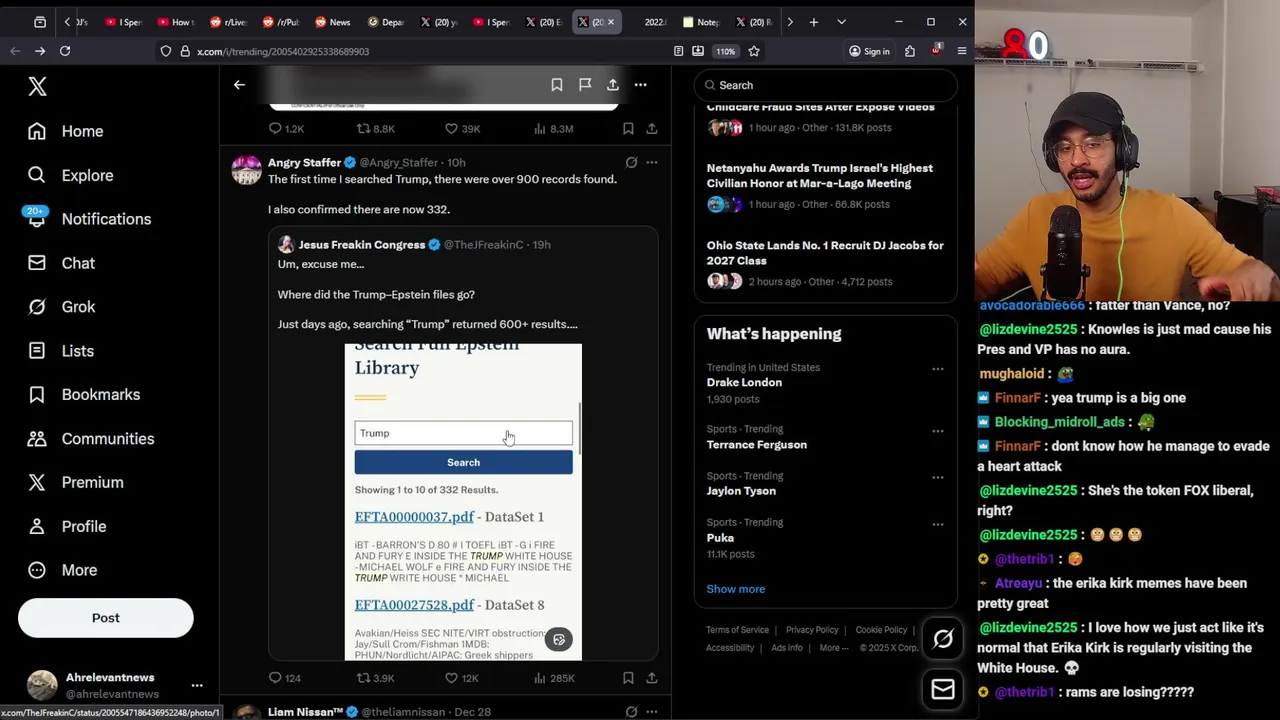Screen dimensions: 1280x720
Task: Open the Terms of Service footer link
Action: (737, 630)
